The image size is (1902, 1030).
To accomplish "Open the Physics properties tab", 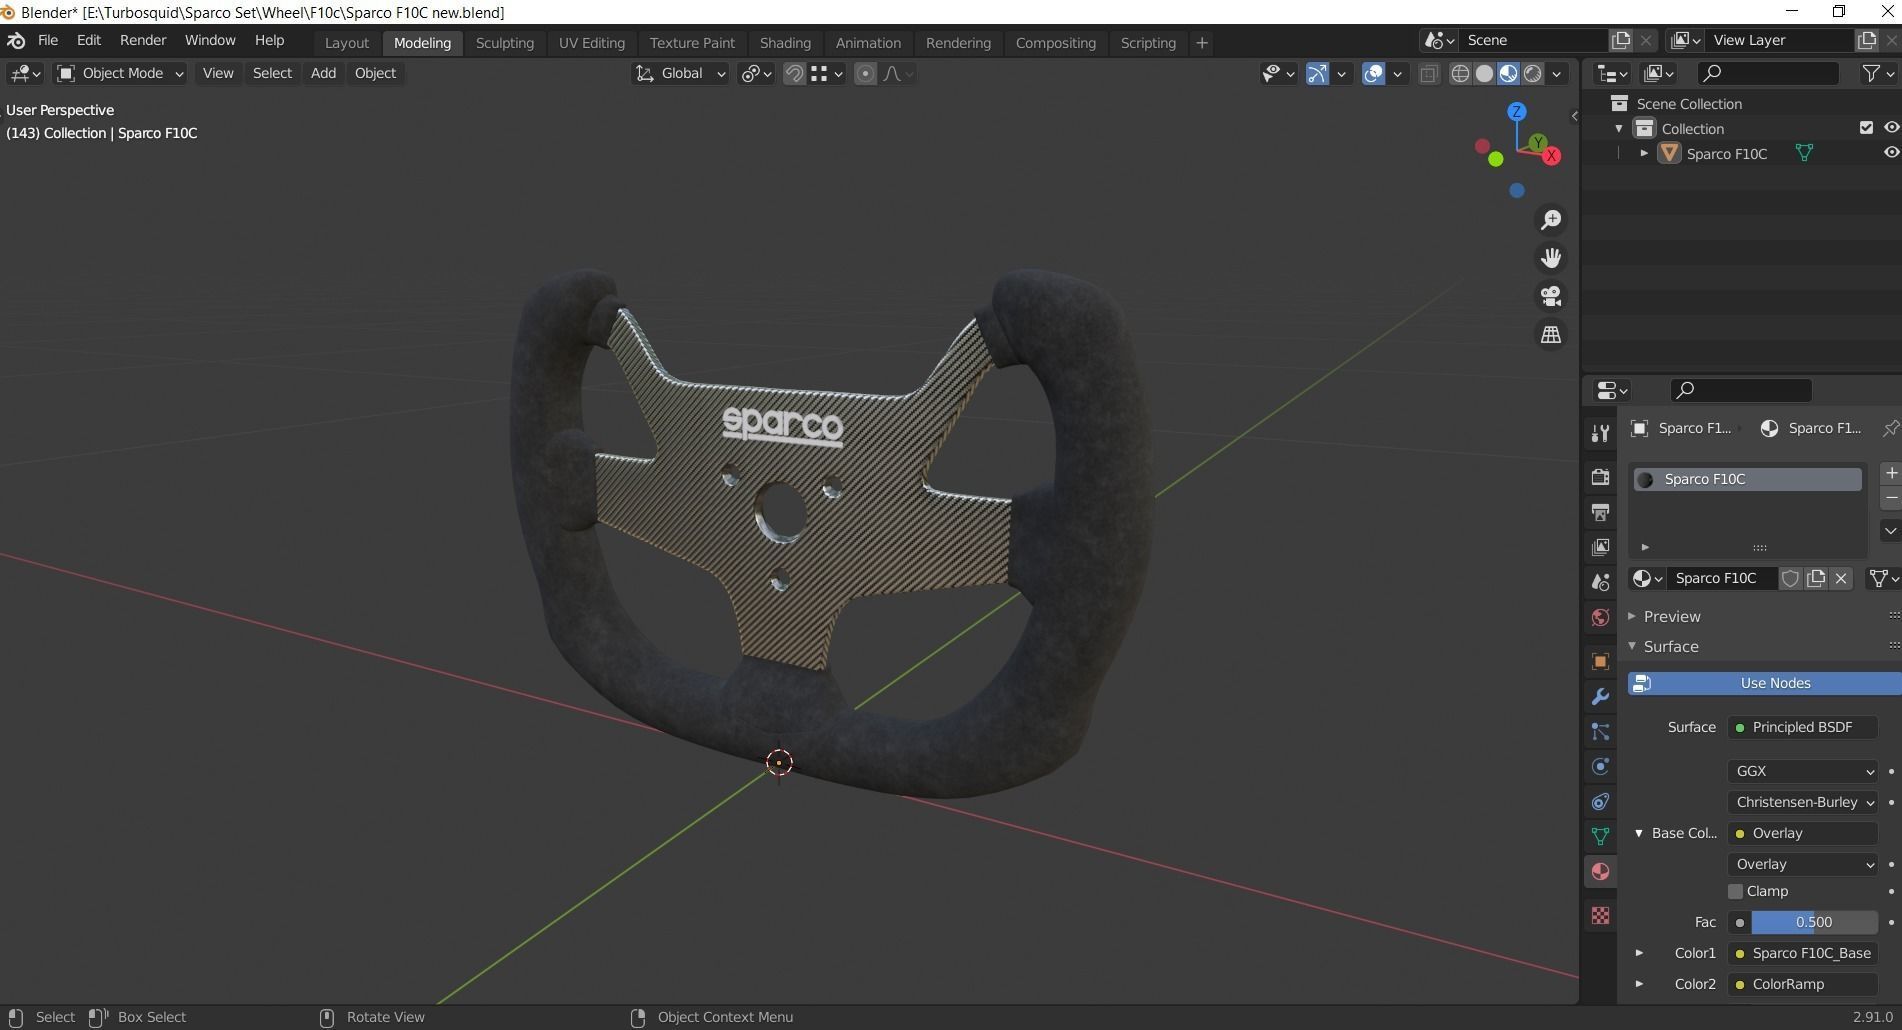I will (1600, 767).
